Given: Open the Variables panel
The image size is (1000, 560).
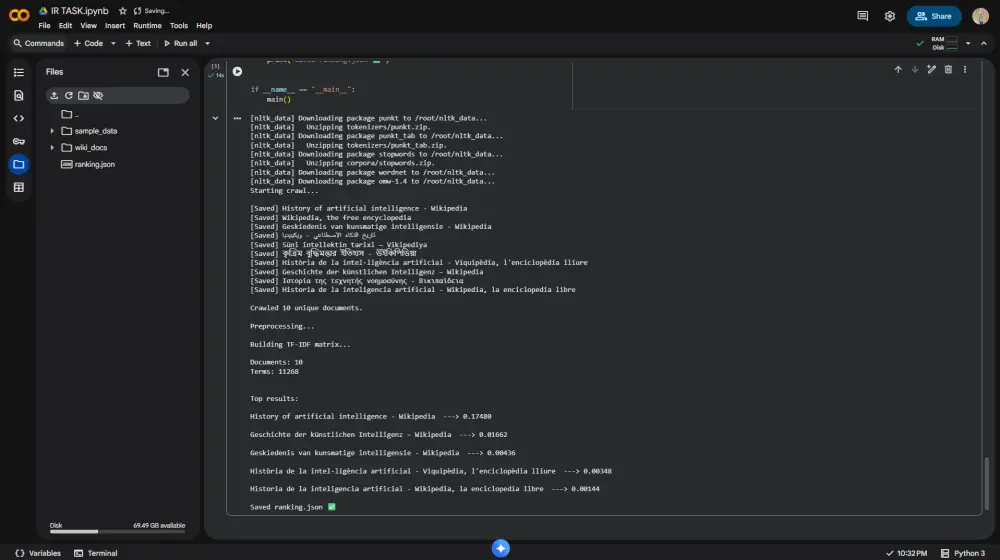Looking at the screenshot, I should 38,553.
